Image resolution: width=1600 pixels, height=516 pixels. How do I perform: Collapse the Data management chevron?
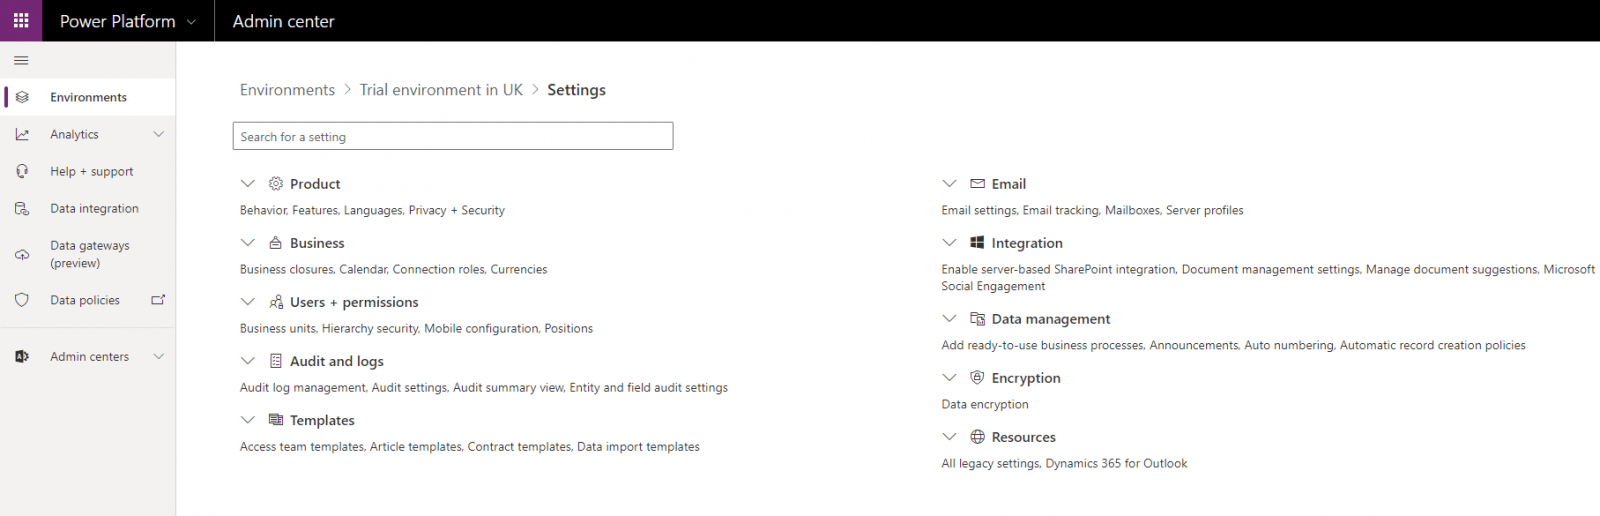(x=949, y=318)
